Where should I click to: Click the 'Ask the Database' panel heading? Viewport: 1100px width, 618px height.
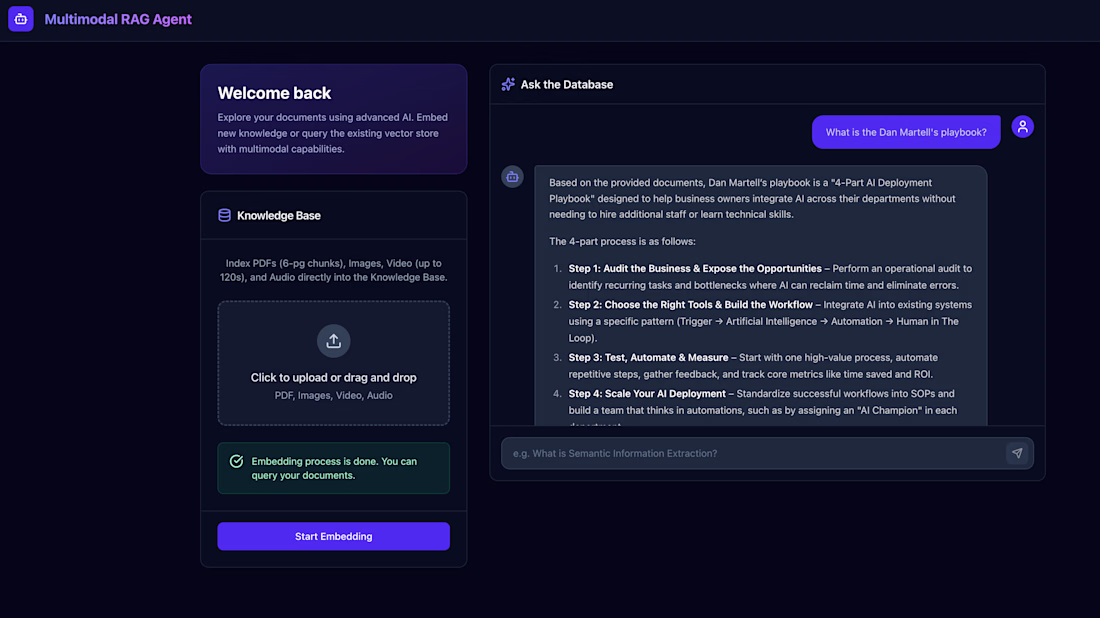[x=567, y=84]
